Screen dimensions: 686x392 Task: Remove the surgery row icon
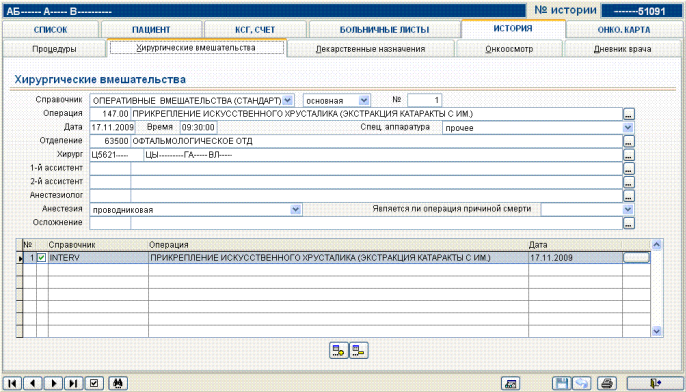(x=358, y=350)
